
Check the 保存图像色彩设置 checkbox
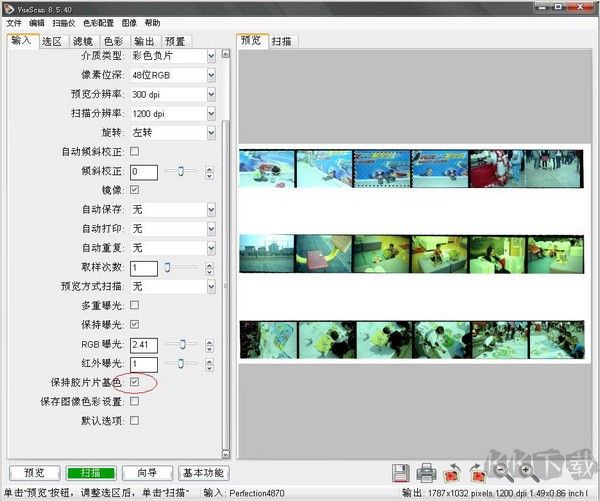pyautogui.click(x=134, y=401)
